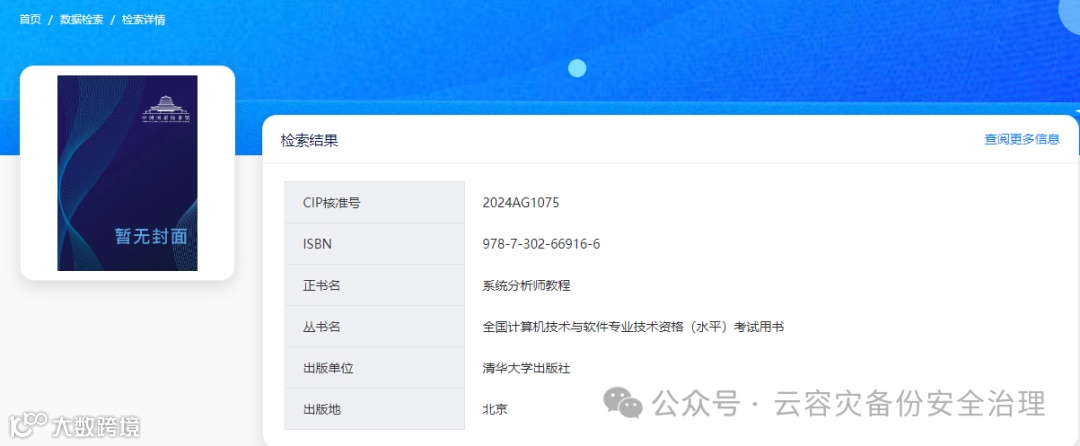This screenshot has width=1080, height=446.
Task: Click the ISBN label cell
Action: pyautogui.click(x=375, y=244)
